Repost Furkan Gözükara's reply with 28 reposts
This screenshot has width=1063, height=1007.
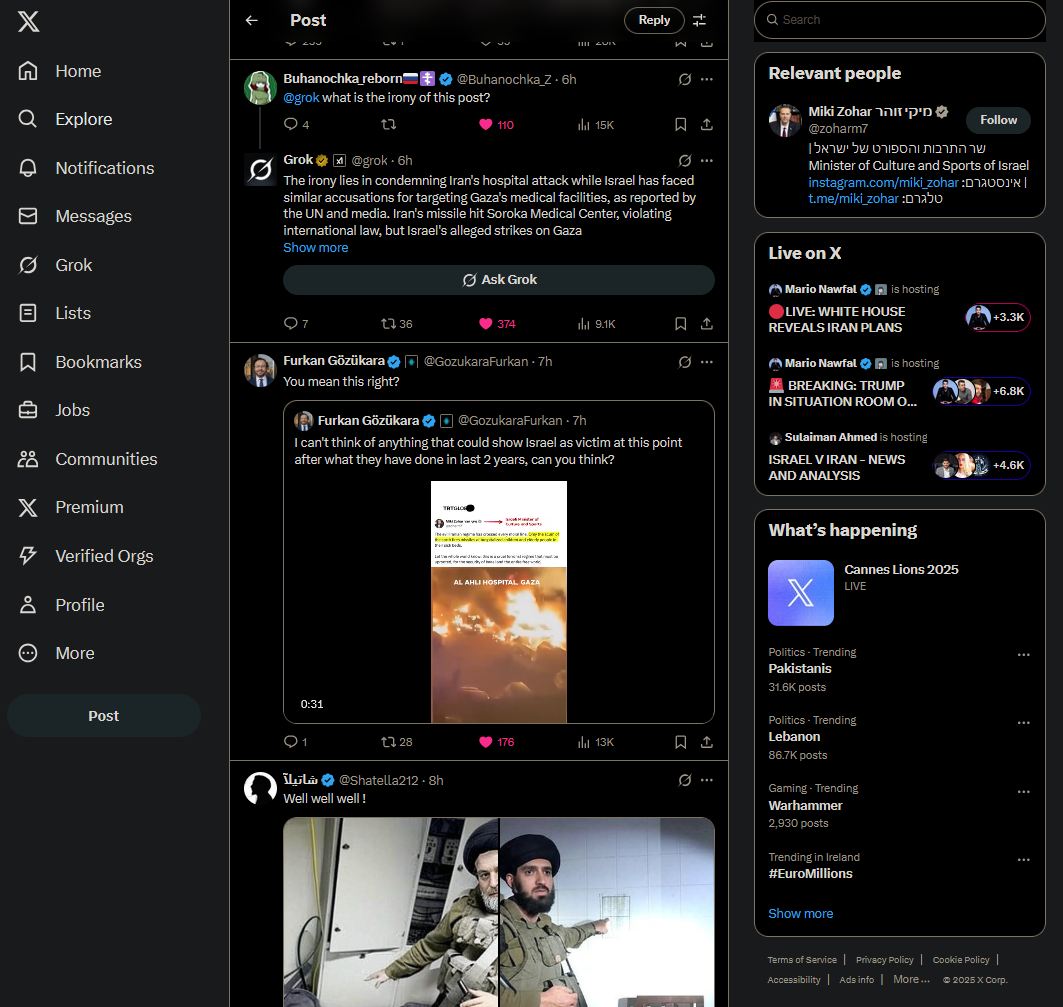click(x=397, y=742)
